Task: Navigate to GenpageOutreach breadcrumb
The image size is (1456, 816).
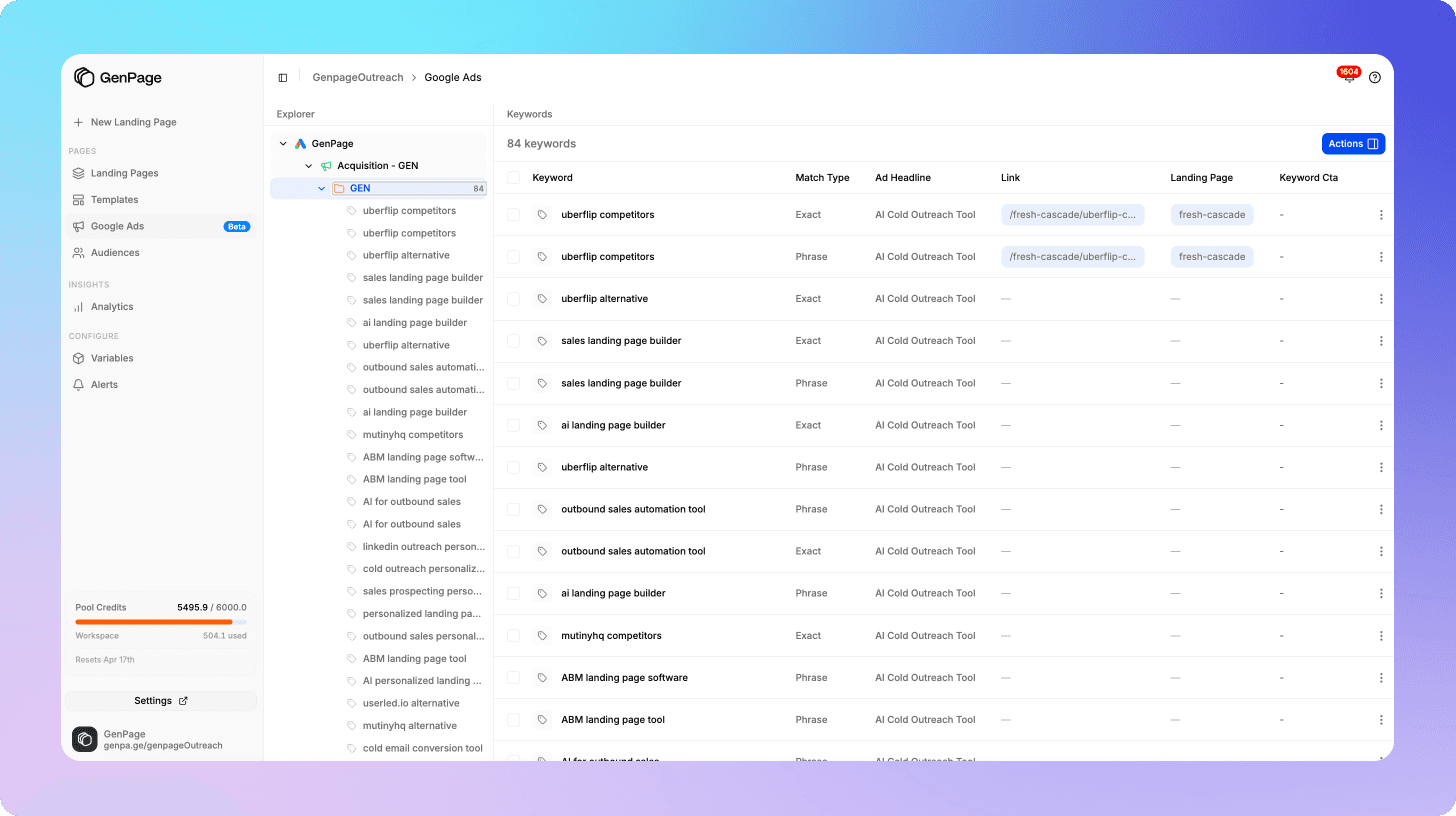Action: [358, 78]
